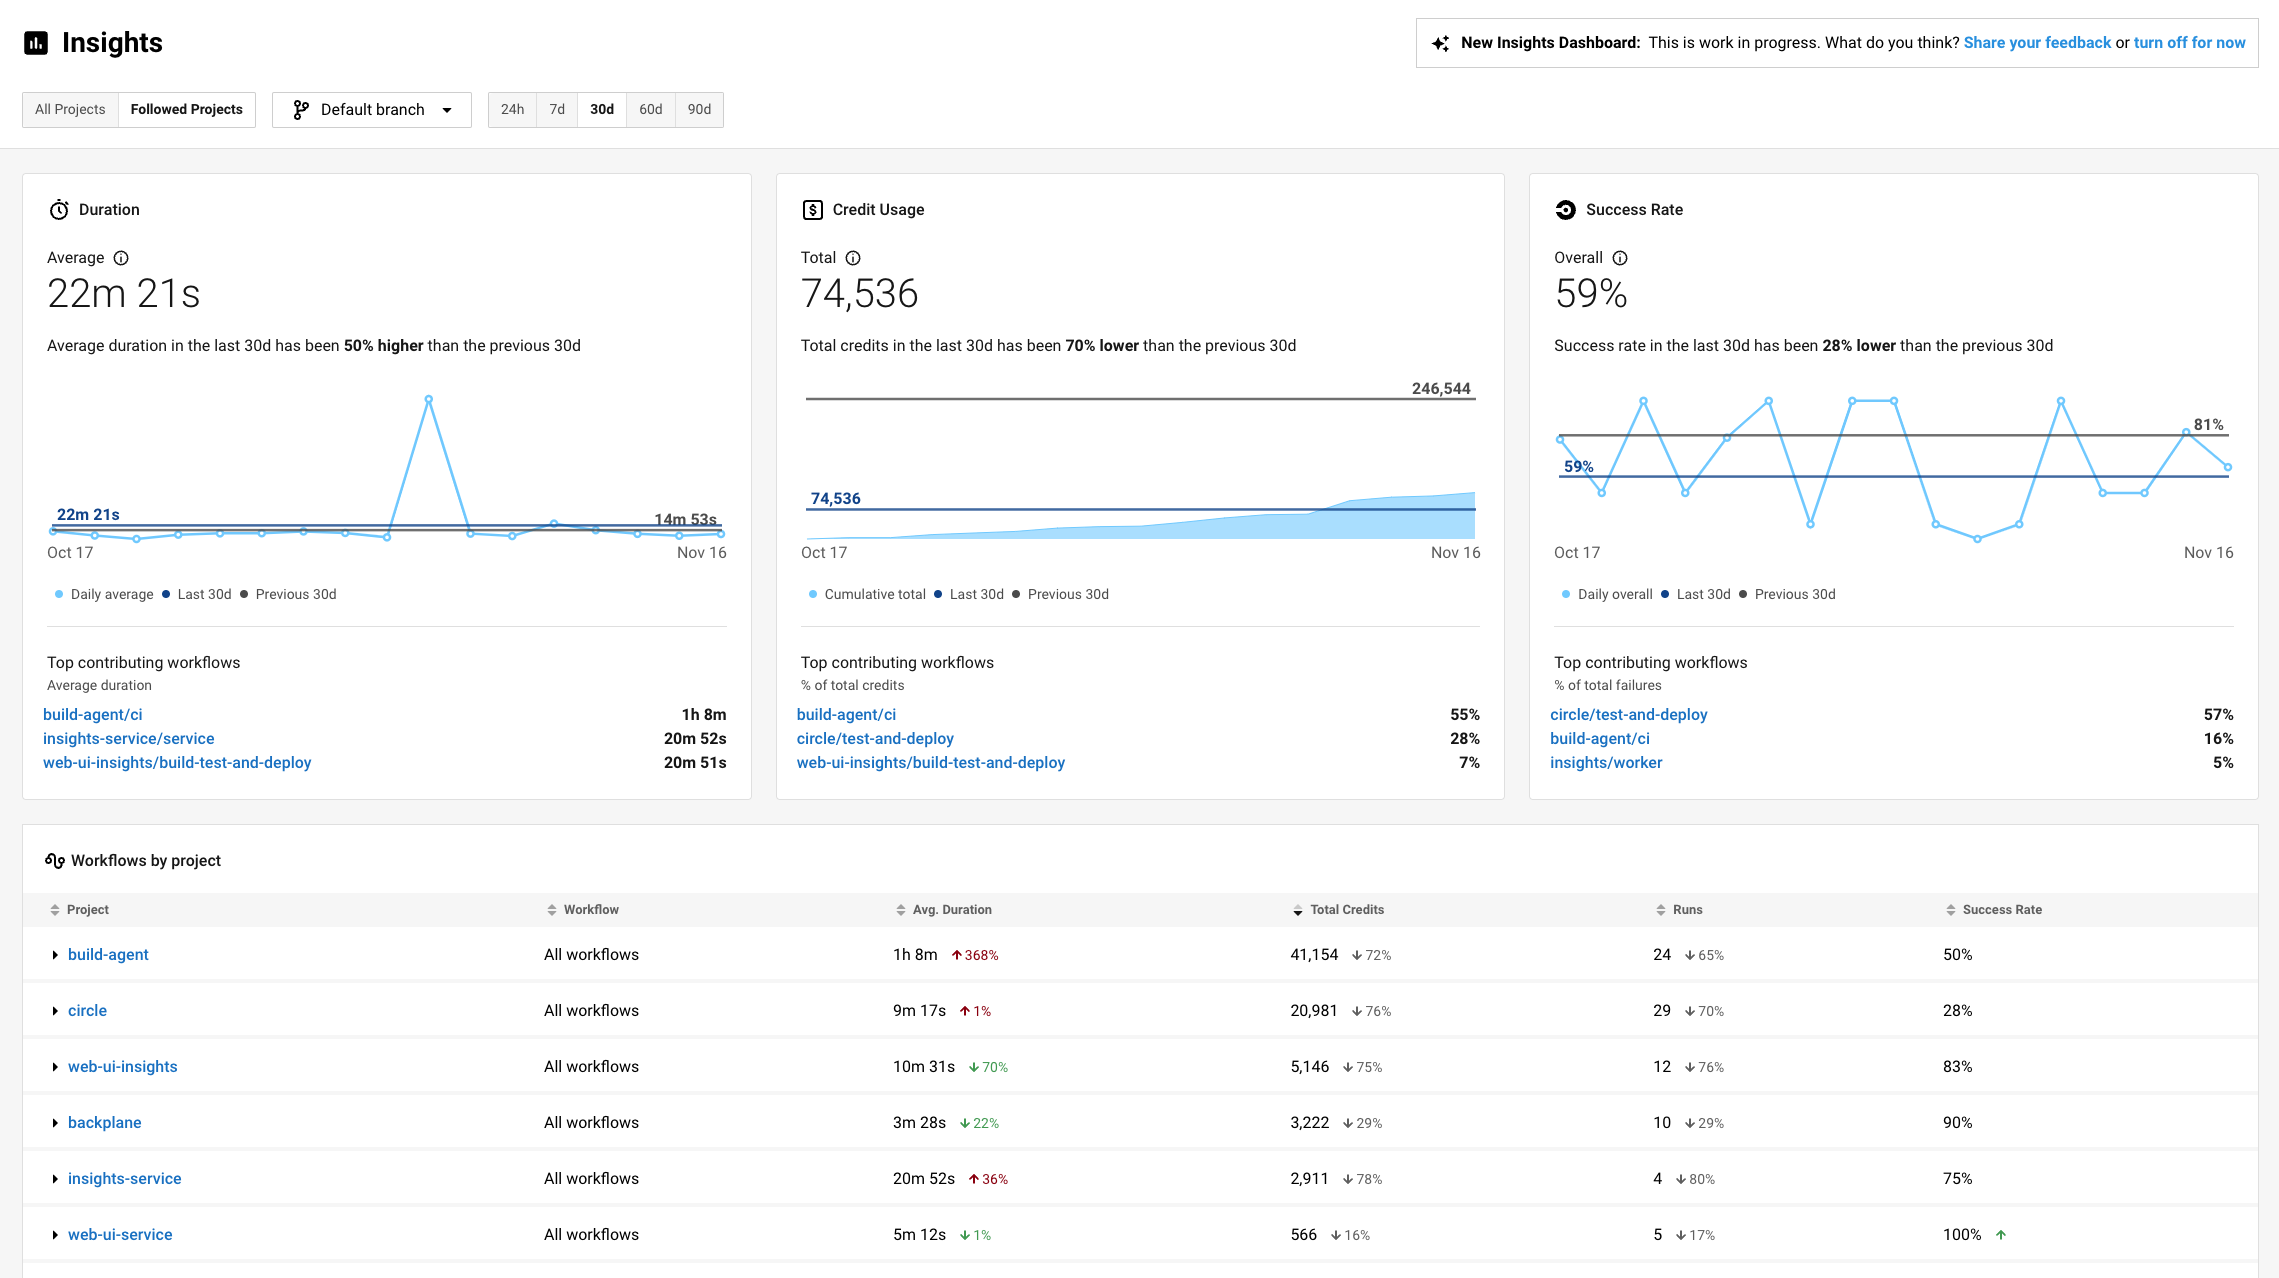Select the 90d time range

coord(699,110)
